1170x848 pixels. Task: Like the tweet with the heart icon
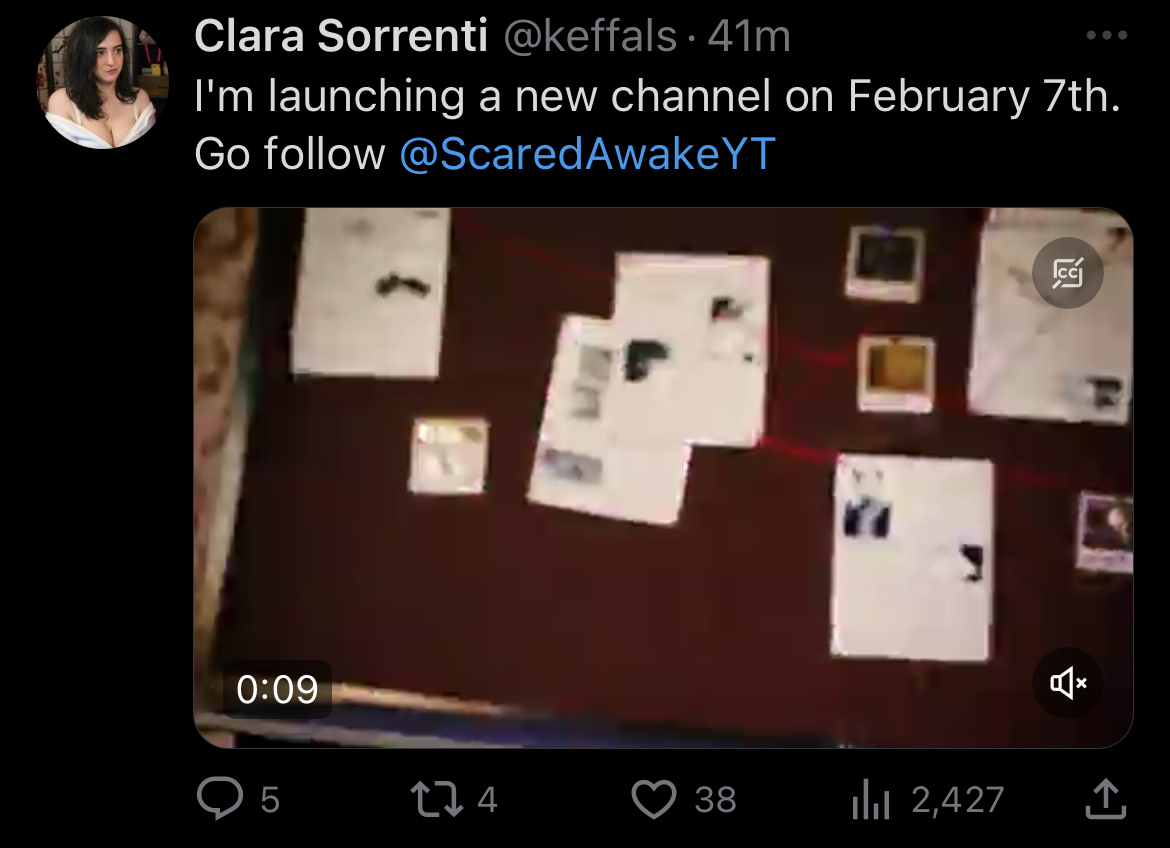tap(654, 799)
